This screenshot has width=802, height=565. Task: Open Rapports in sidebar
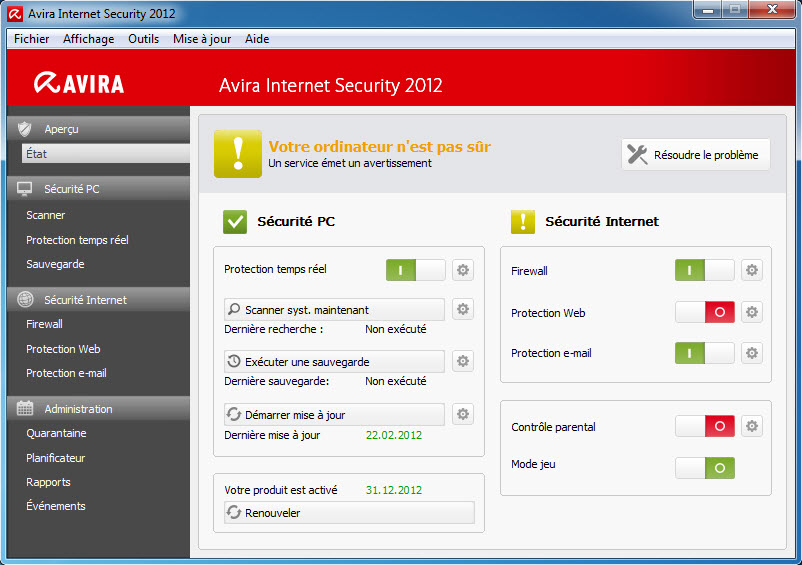[49, 482]
